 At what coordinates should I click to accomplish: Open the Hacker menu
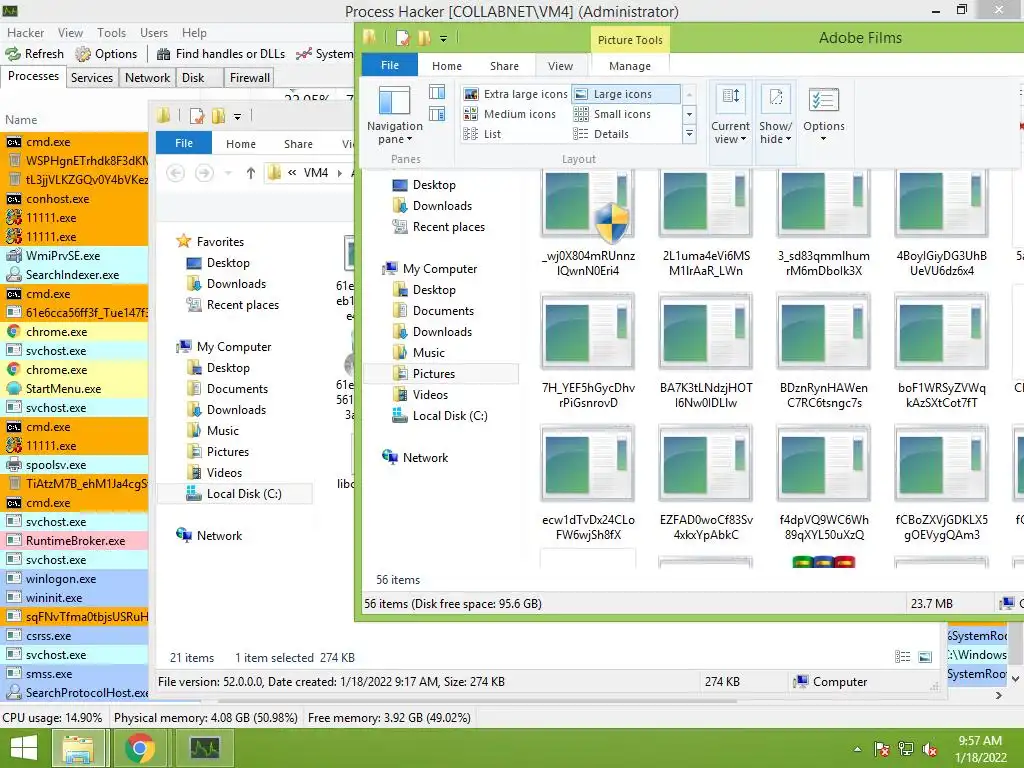tap(25, 33)
